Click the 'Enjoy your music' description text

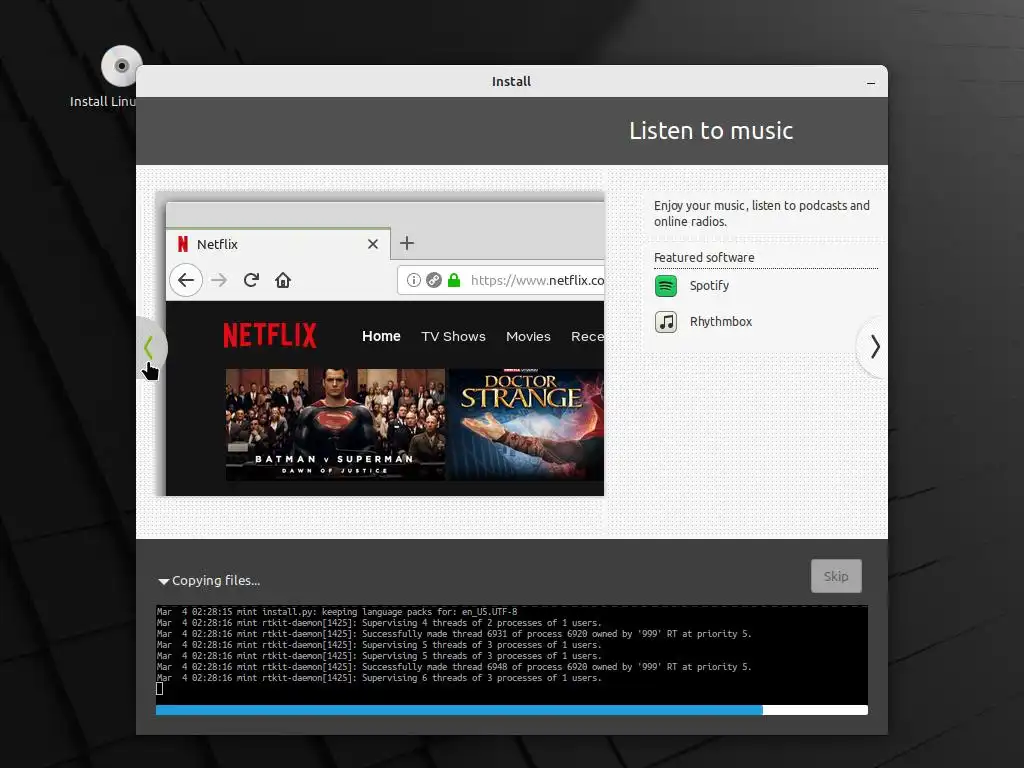[x=761, y=214]
